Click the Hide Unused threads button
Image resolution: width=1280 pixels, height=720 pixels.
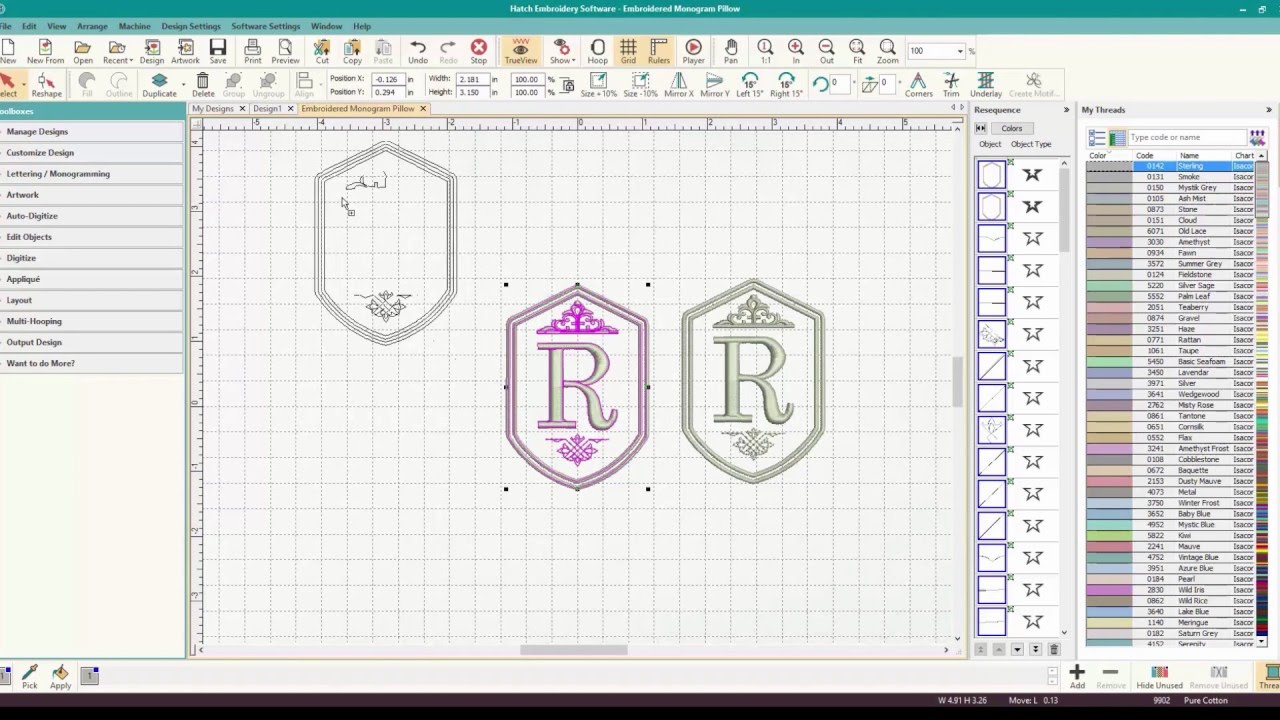click(x=1160, y=677)
